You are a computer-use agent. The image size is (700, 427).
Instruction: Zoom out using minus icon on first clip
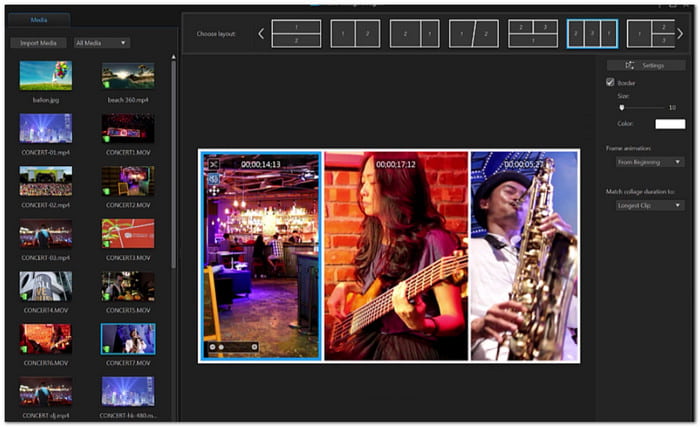pyautogui.click(x=212, y=347)
